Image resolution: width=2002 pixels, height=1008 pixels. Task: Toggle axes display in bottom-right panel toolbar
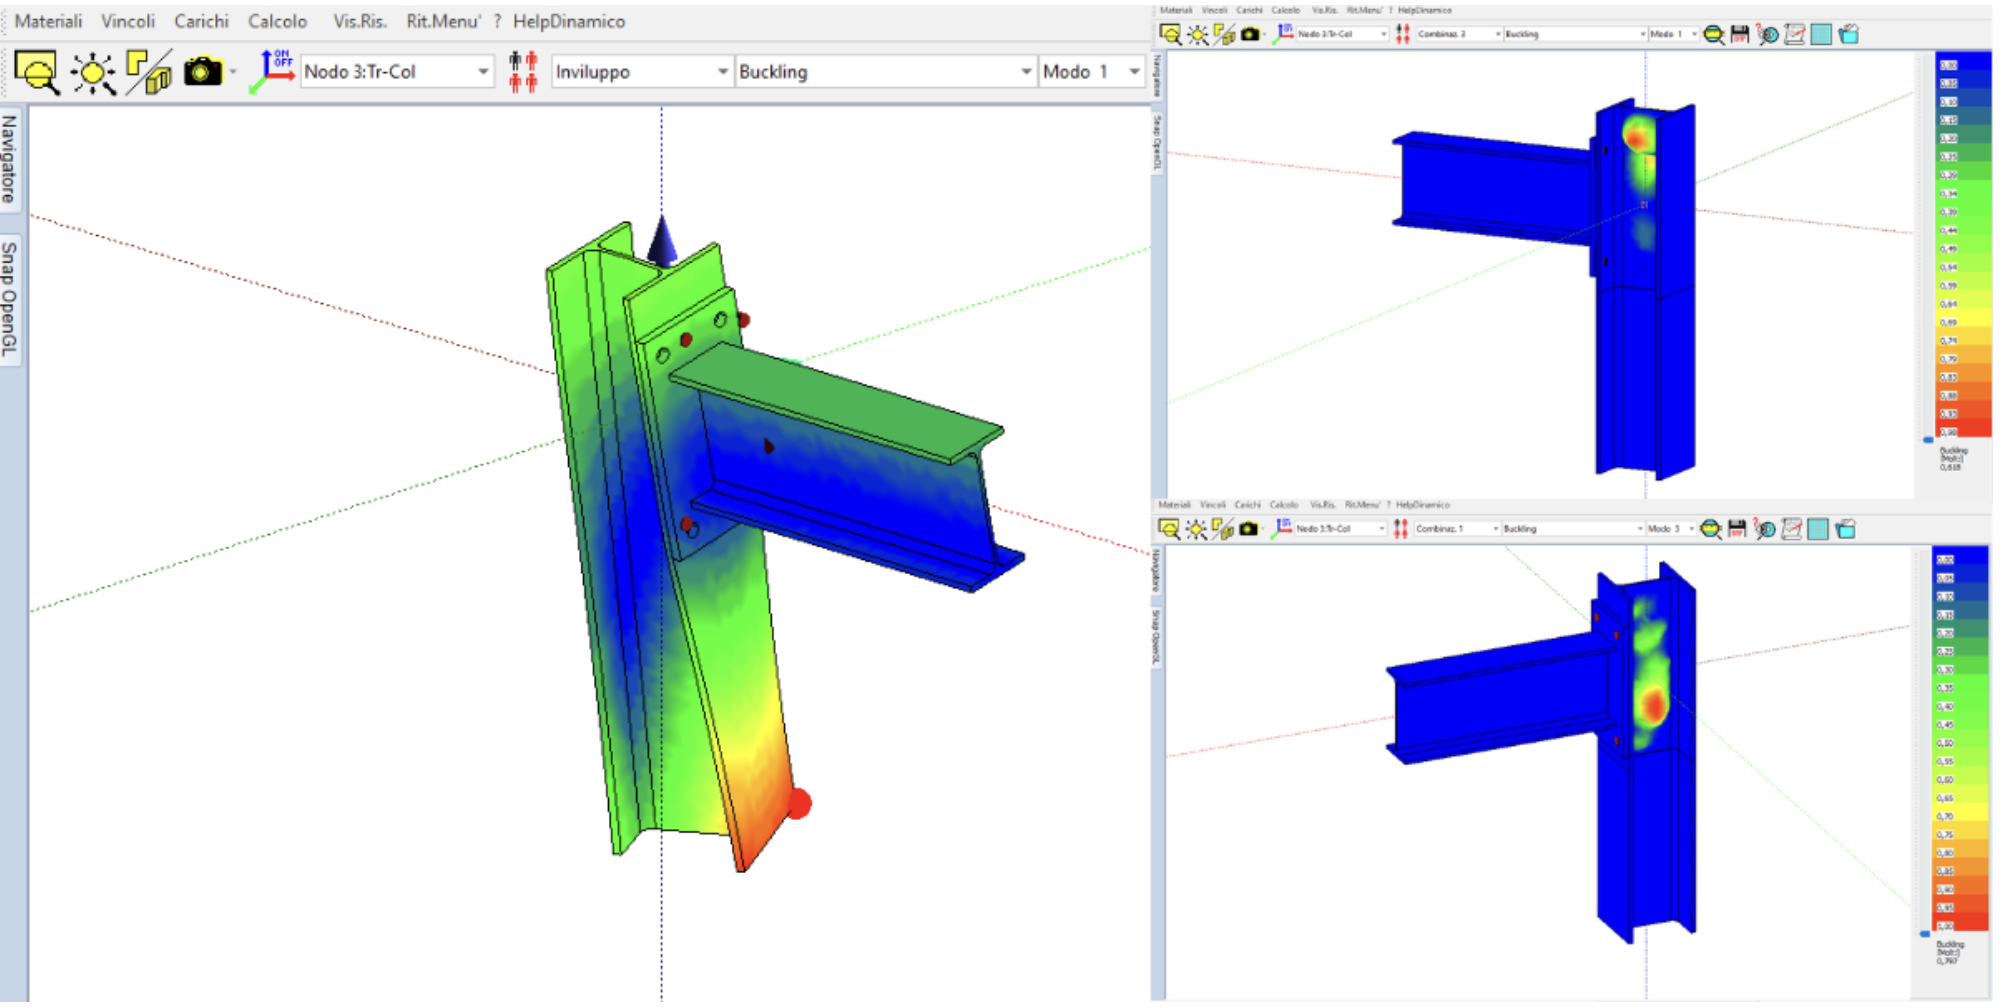(x=1282, y=529)
